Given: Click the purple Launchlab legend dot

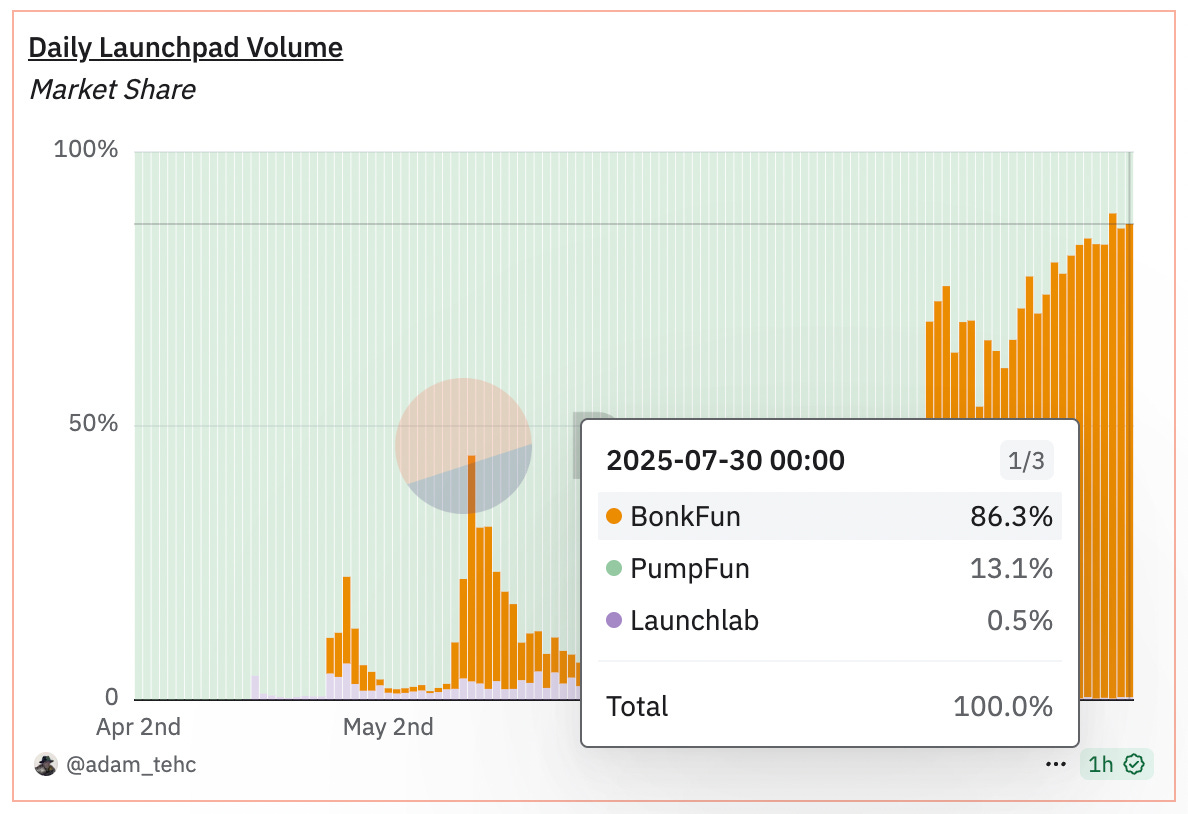Looking at the screenshot, I should (614, 621).
